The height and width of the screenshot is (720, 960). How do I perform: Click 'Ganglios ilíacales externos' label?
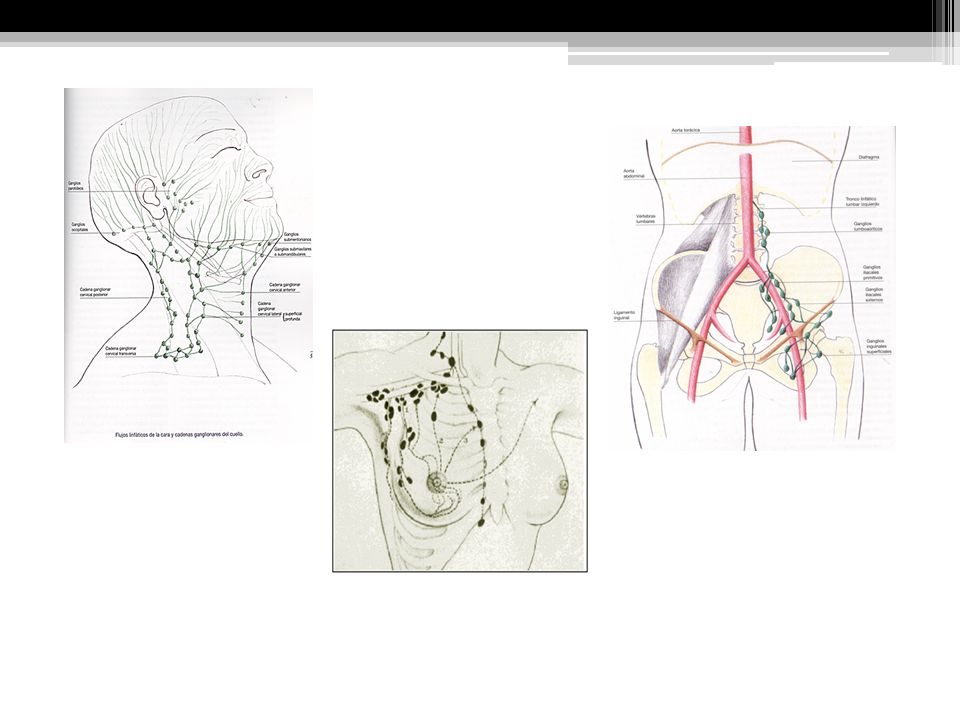click(x=874, y=294)
